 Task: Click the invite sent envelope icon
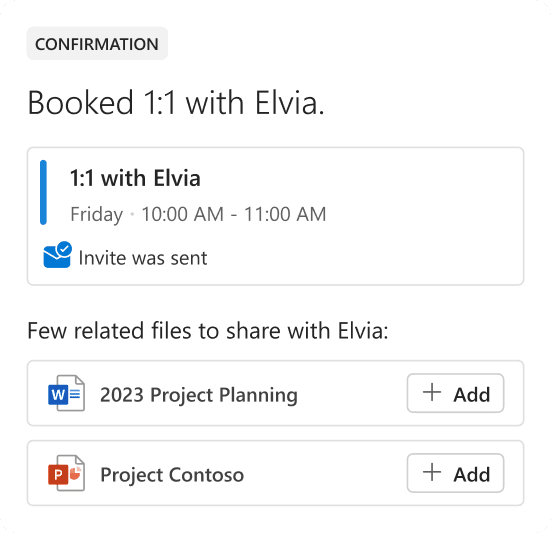(58, 255)
